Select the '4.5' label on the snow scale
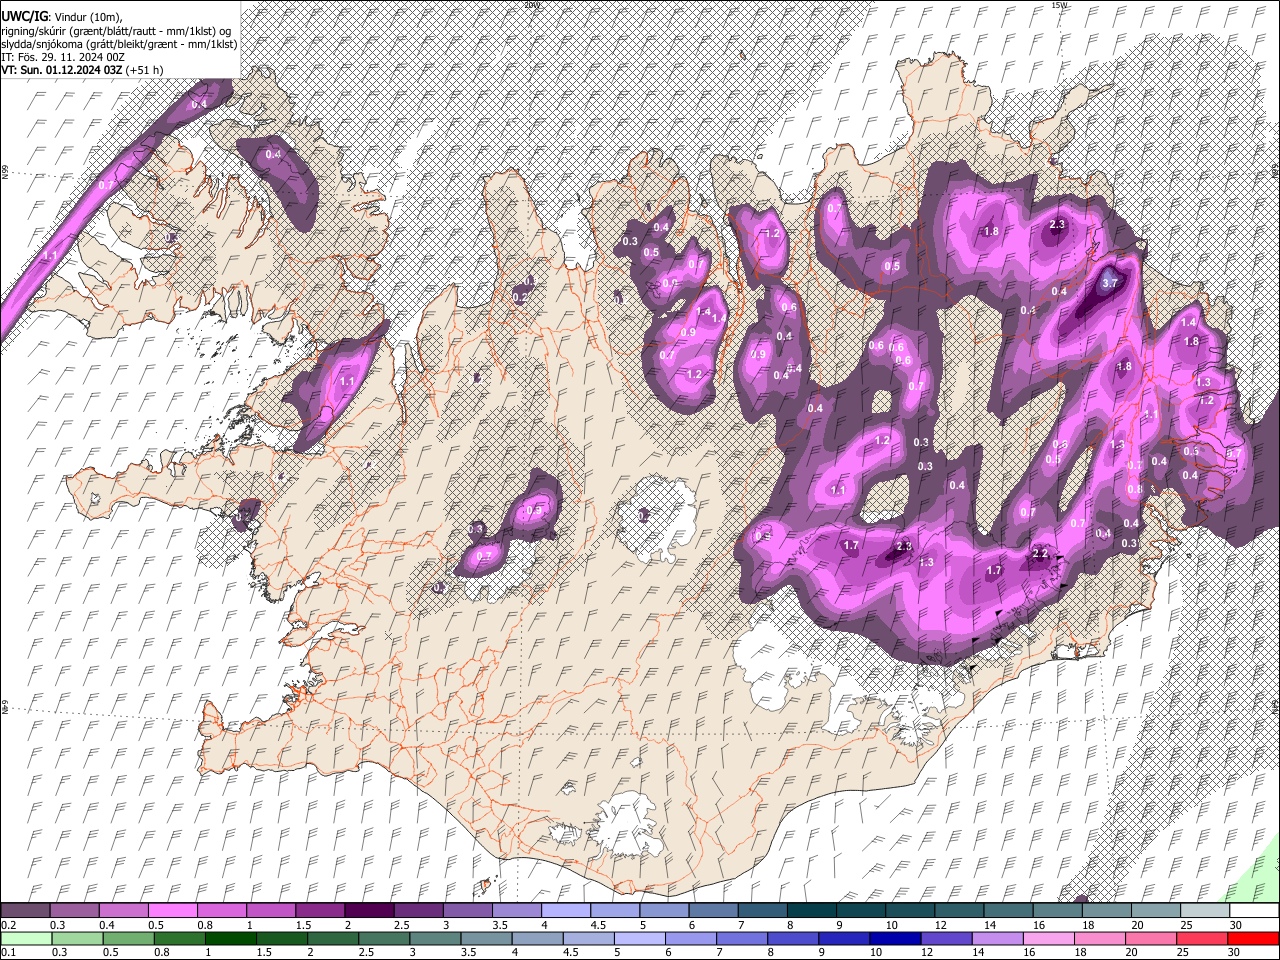Image resolution: width=1280 pixels, height=960 pixels. point(598,925)
